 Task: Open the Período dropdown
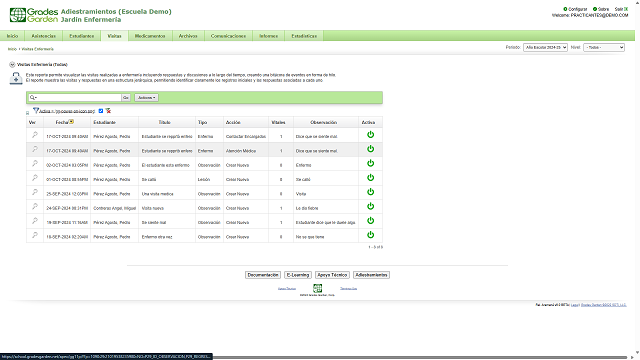click(x=545, y=47)
